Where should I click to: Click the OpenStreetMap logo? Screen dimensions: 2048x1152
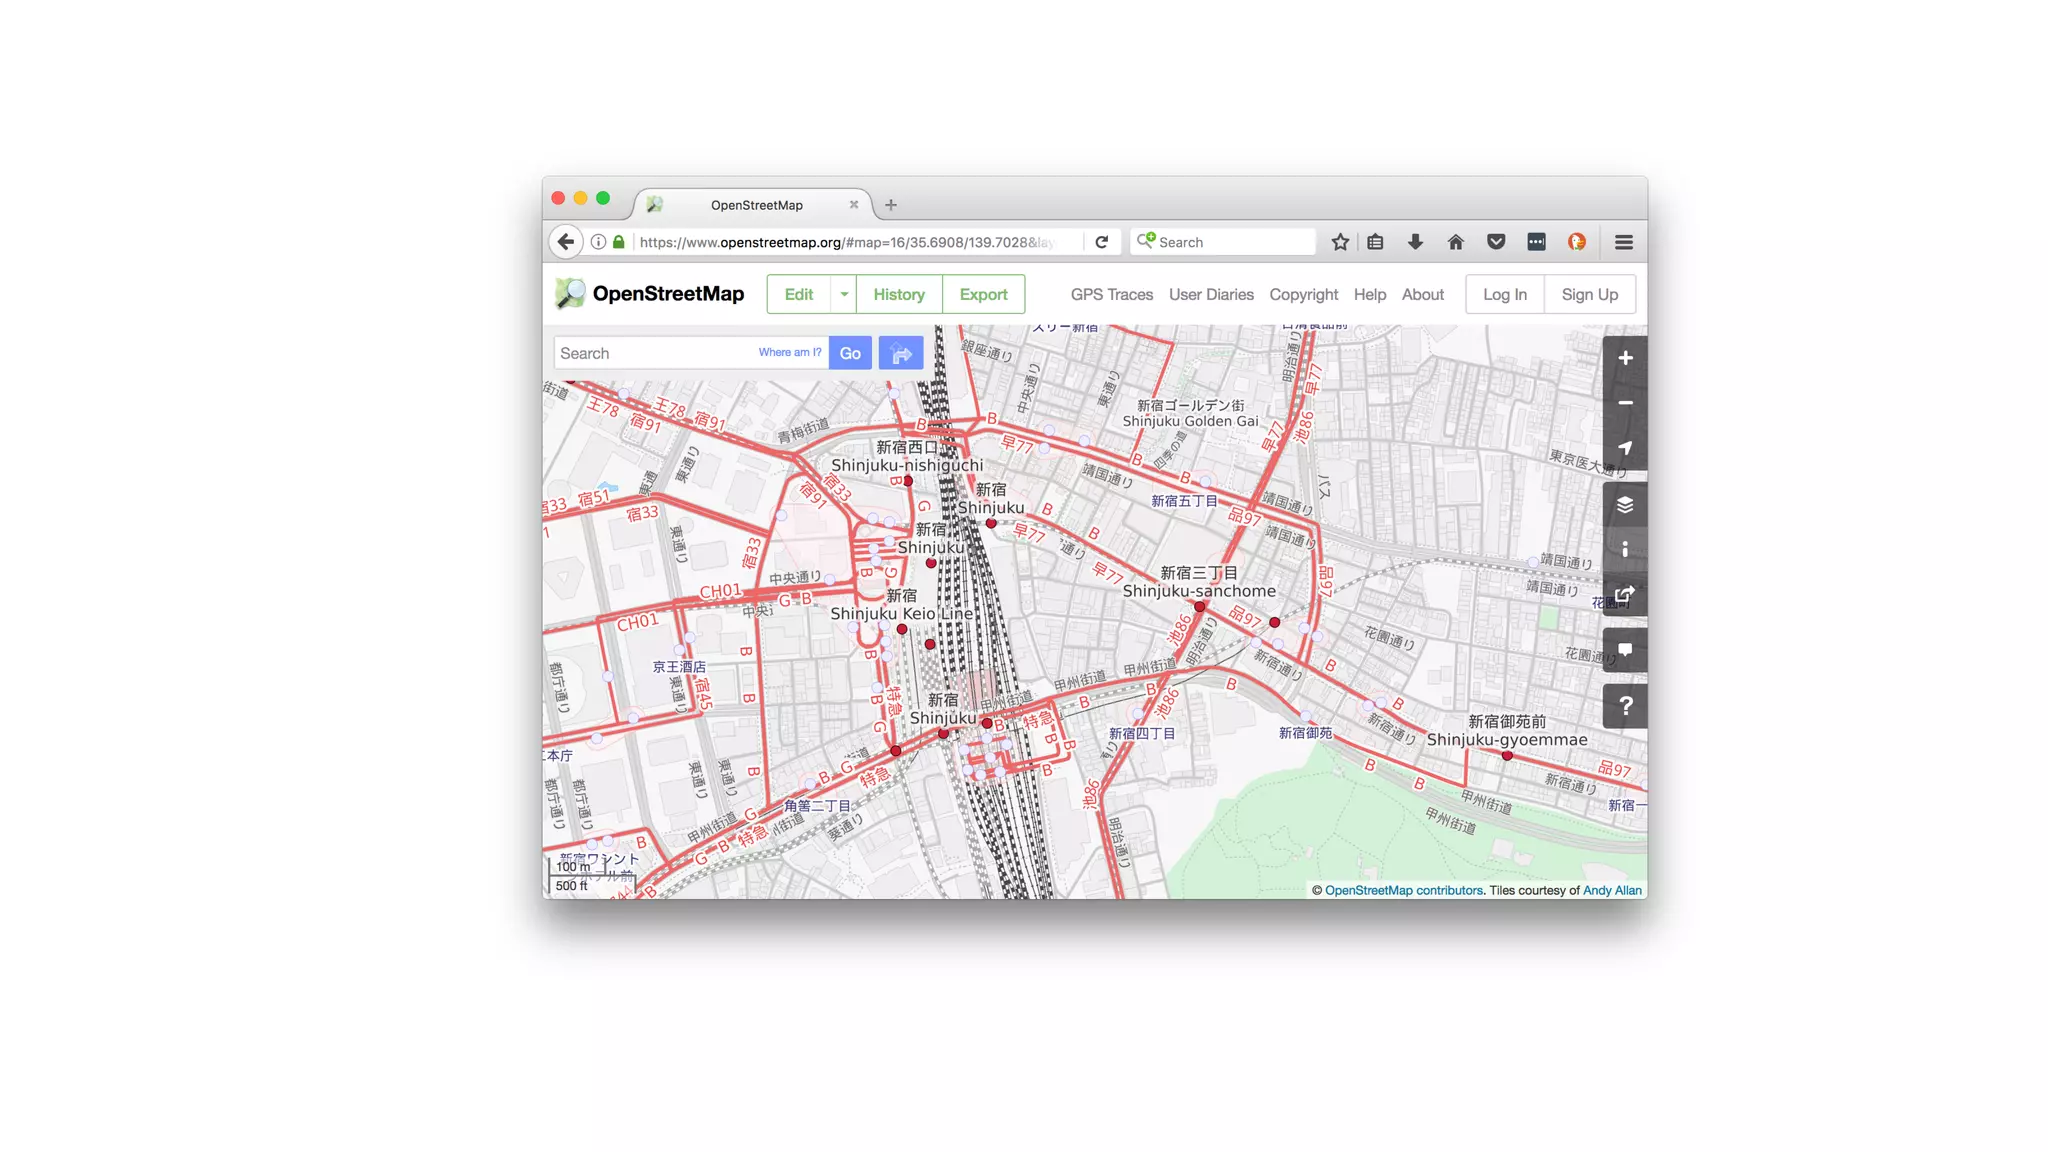tap(650, 294)
